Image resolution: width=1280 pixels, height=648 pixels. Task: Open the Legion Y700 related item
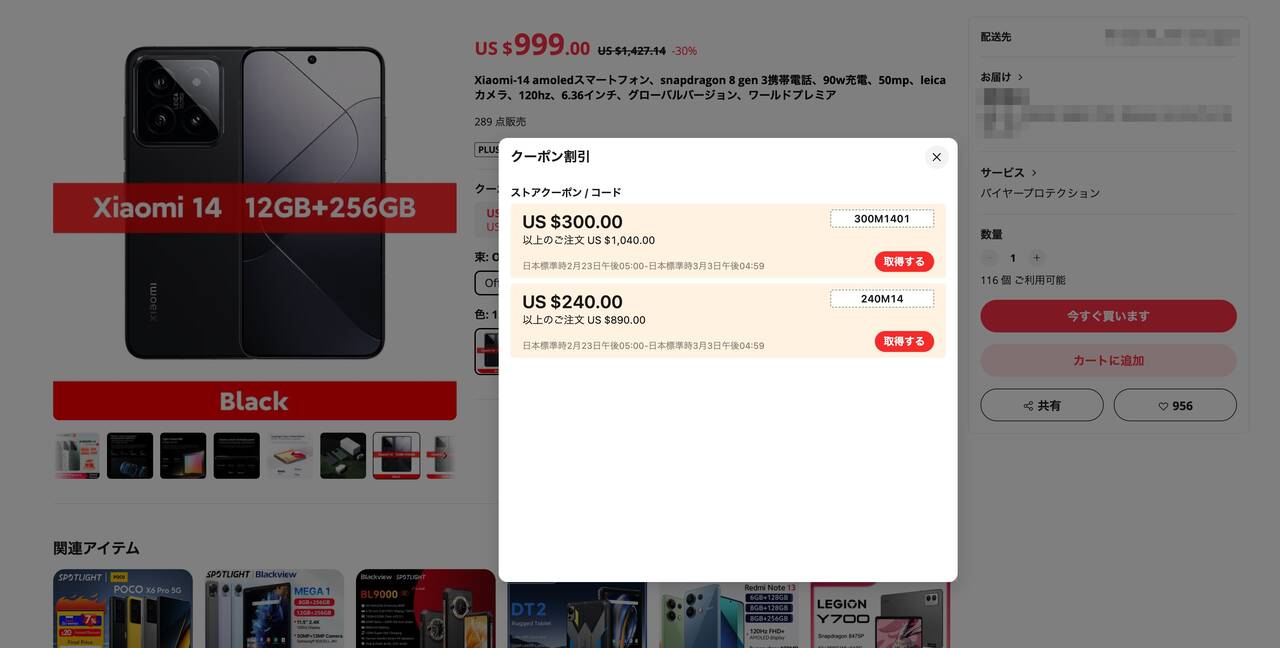pyautogui.click(x=880, y=608)
